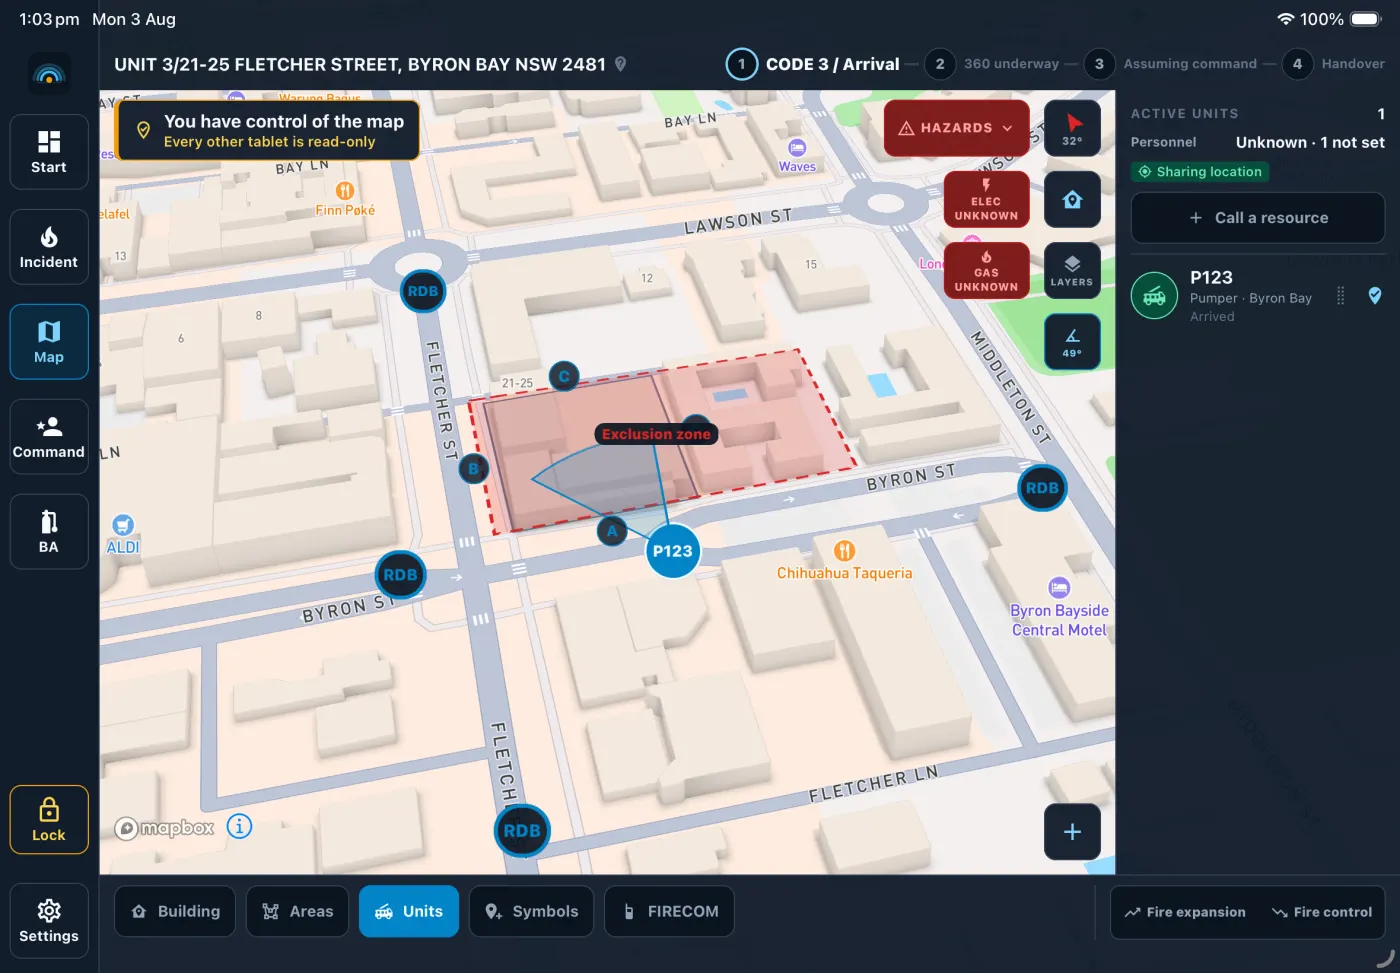The image size is (1400, 973).
Task: Click the app logo icon
Action: coord(49,74)
